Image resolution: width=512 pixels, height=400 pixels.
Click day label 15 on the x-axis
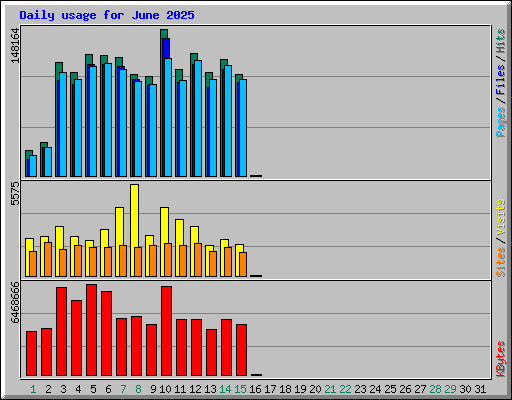pos(240,389)
